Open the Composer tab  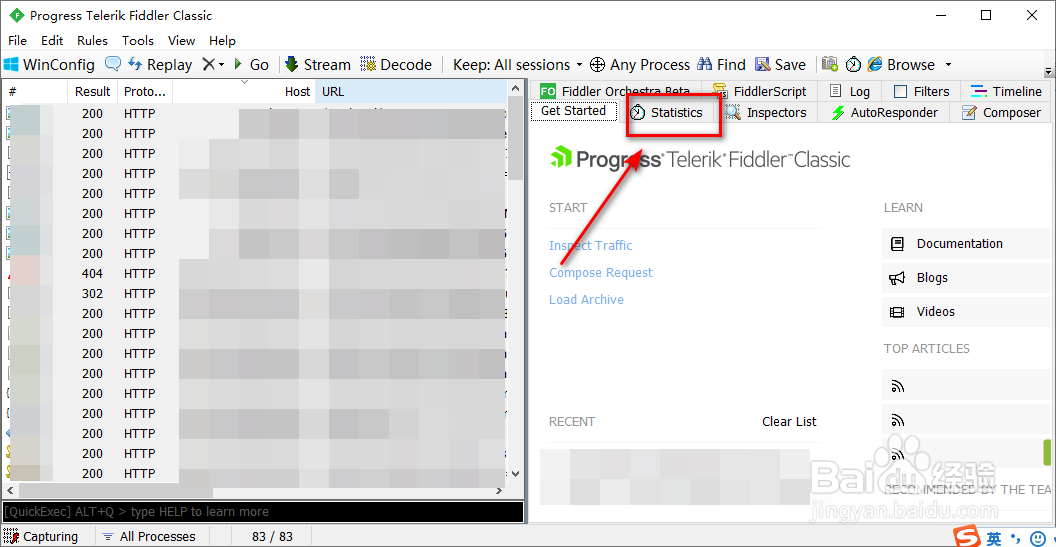pyautogui.click(x=1001, y=112)
